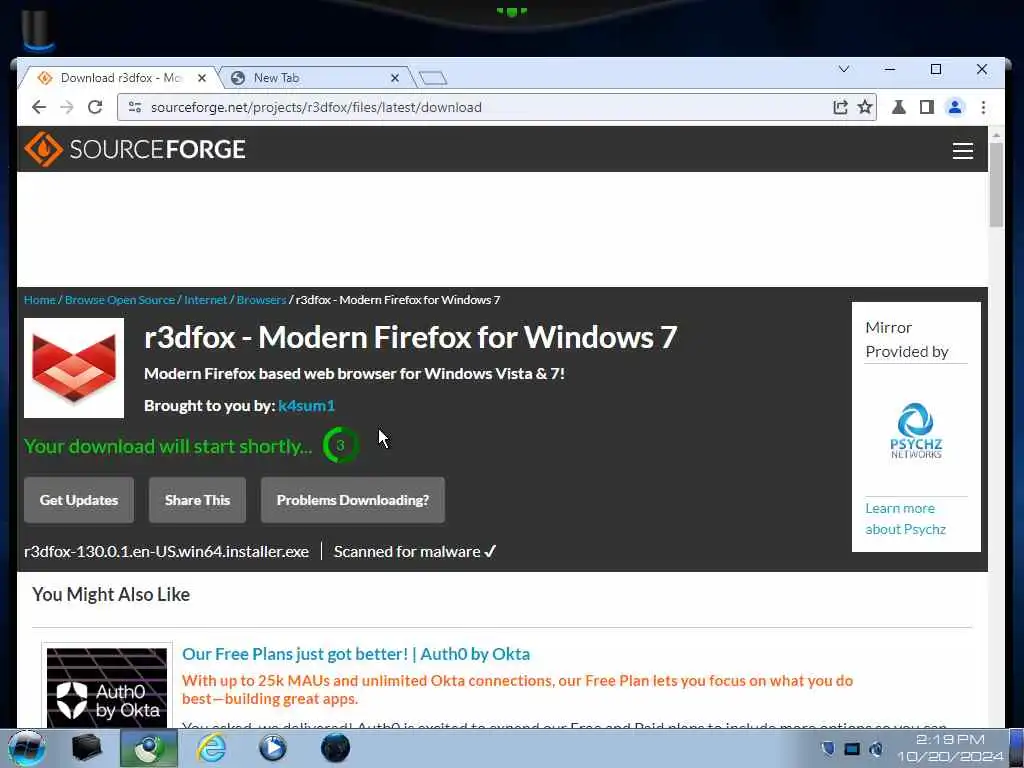Open the Browsers breadcrumb link
1024x768 pixels.
(261, 300)
